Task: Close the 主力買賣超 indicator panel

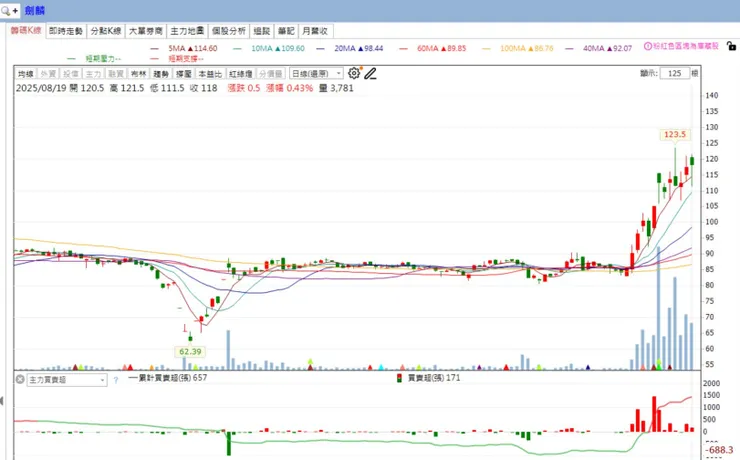Action: tap(20, 379)
